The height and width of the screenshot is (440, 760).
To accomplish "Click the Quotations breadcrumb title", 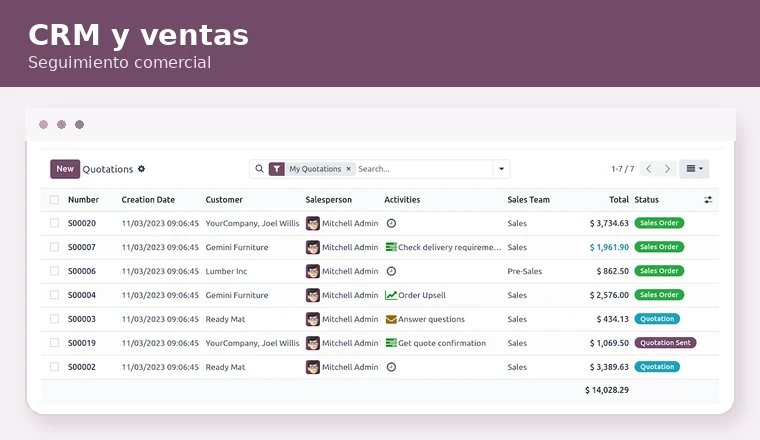I will coord(108,169).
